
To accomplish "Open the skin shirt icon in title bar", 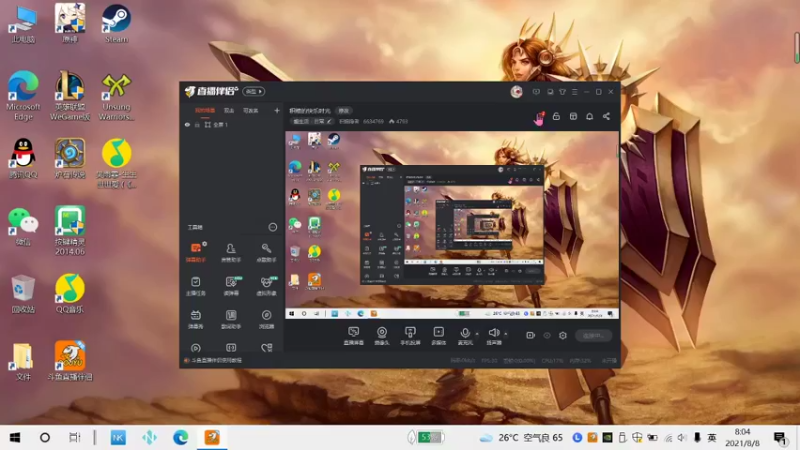I will [x=562, y=92].
